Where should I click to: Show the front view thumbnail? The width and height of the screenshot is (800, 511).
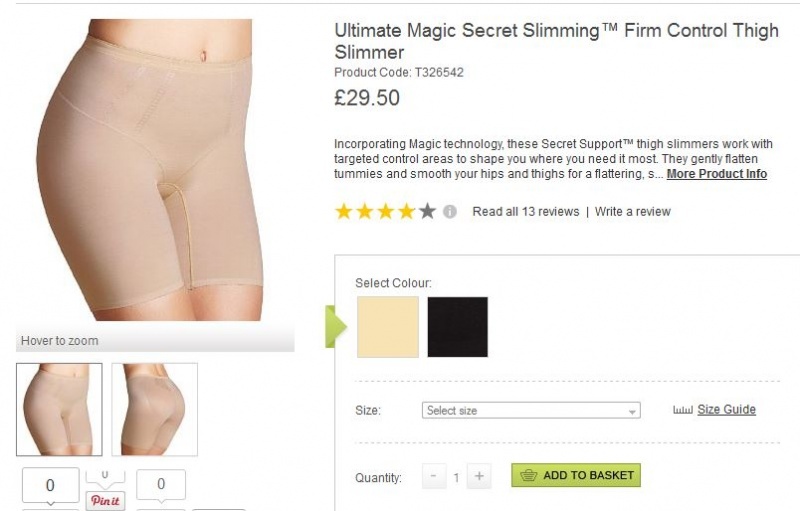(x=59, y=409)
